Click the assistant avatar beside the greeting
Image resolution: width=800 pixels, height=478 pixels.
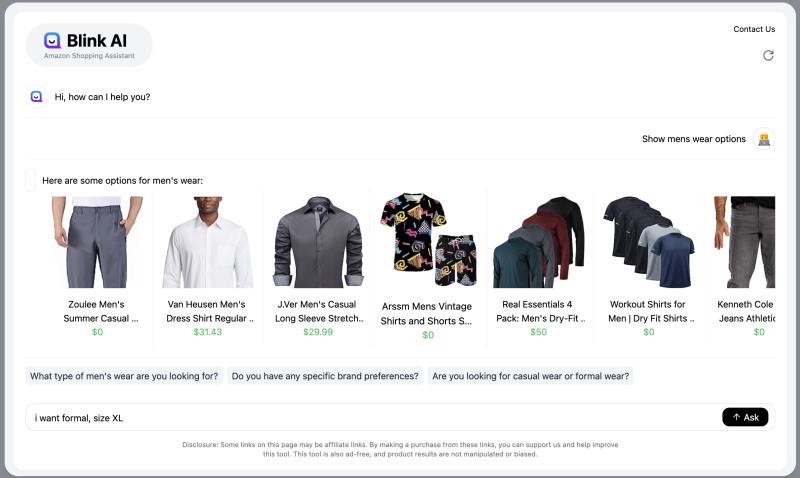coord(37,96)
